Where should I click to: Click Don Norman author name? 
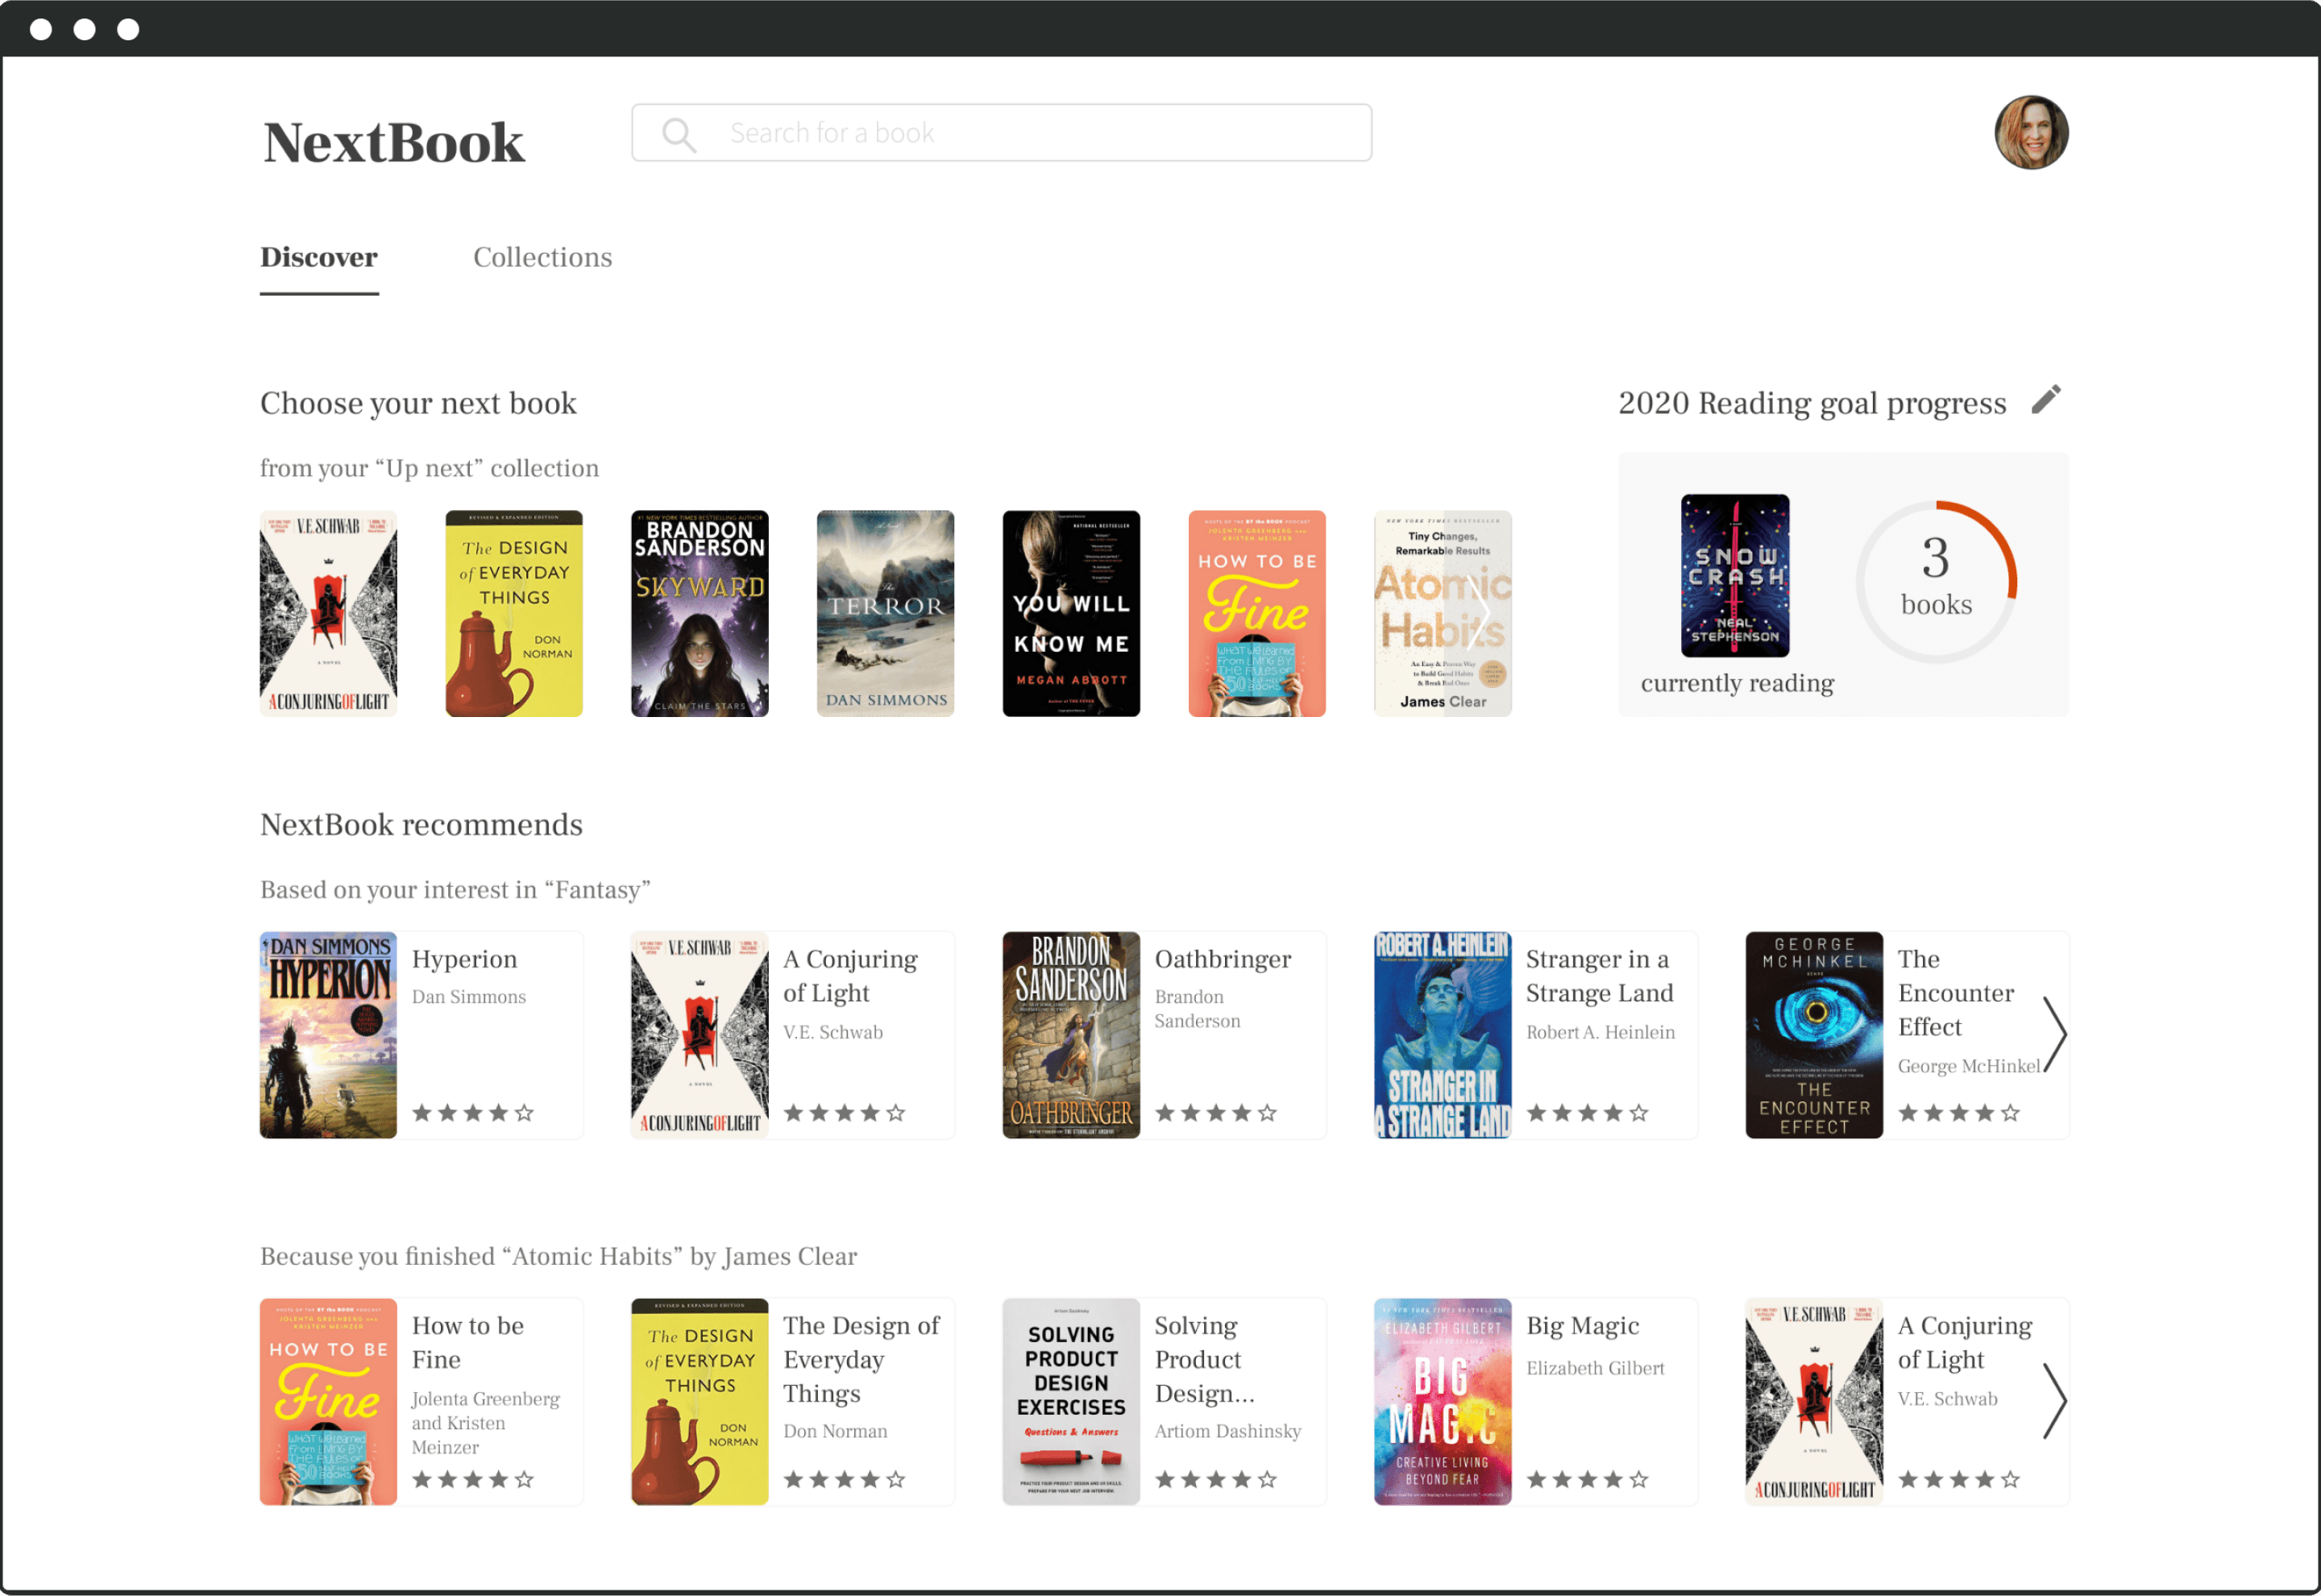(835, 1431)
